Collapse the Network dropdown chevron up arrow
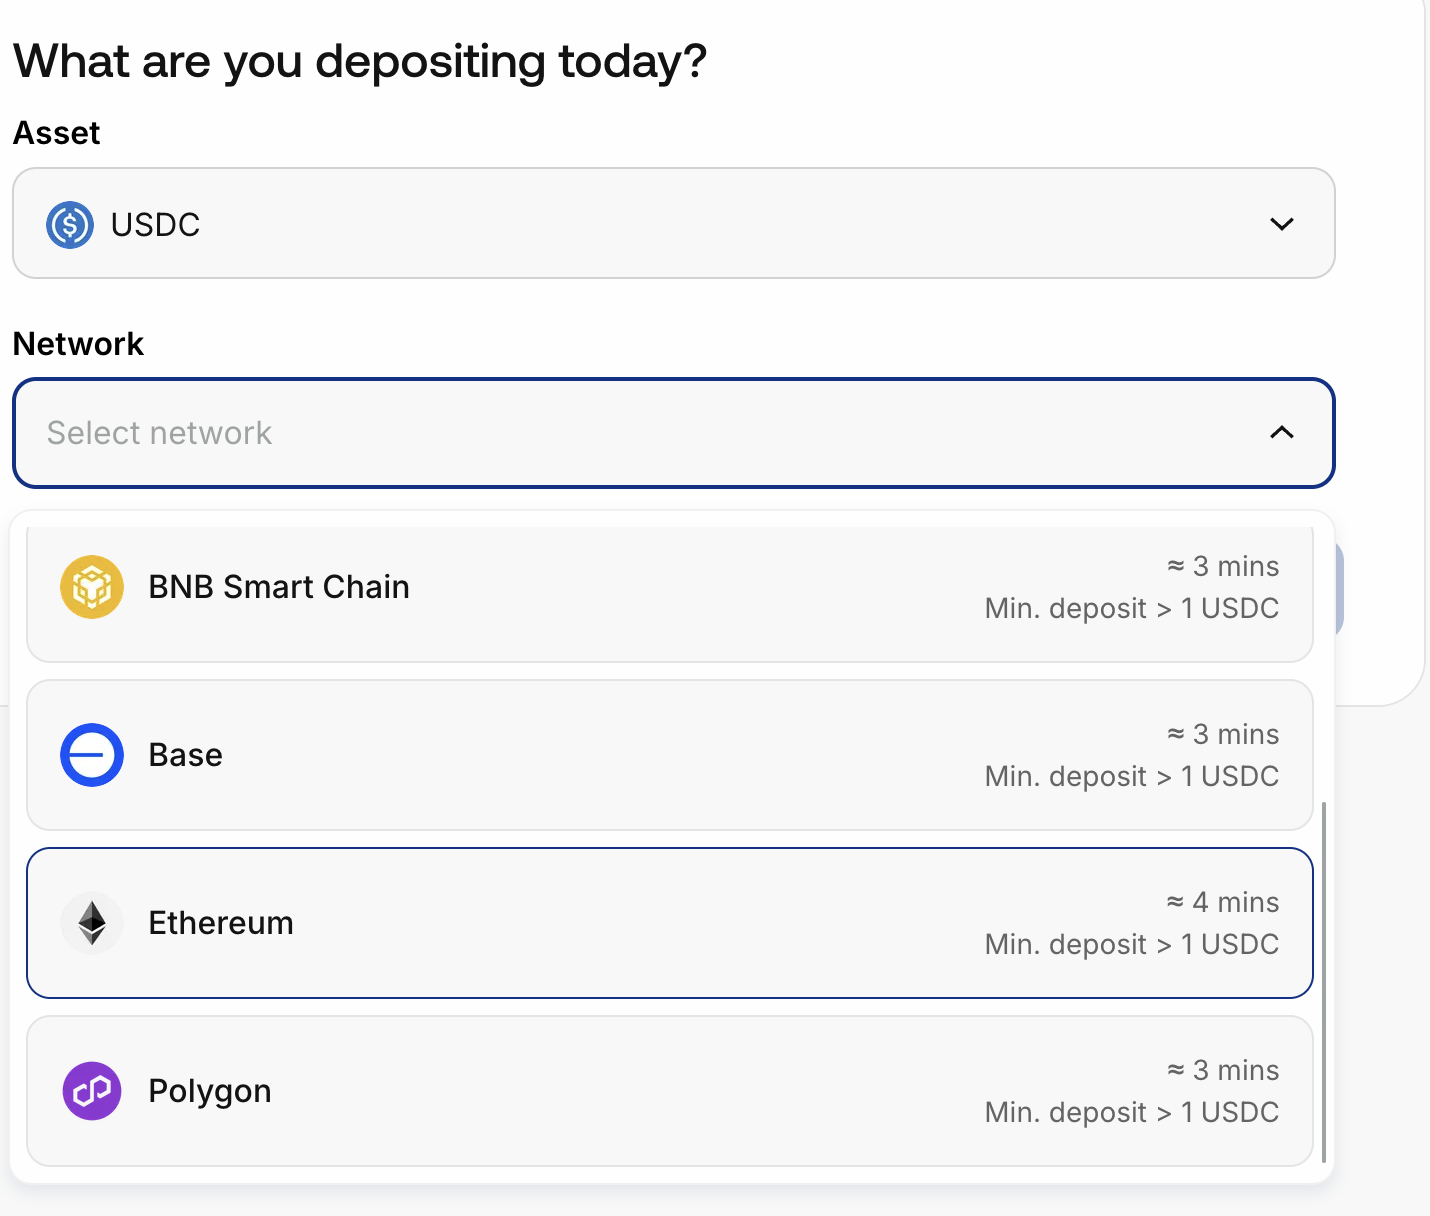This screenshot has width=1430, height=1216. [x=1281, y=432]
